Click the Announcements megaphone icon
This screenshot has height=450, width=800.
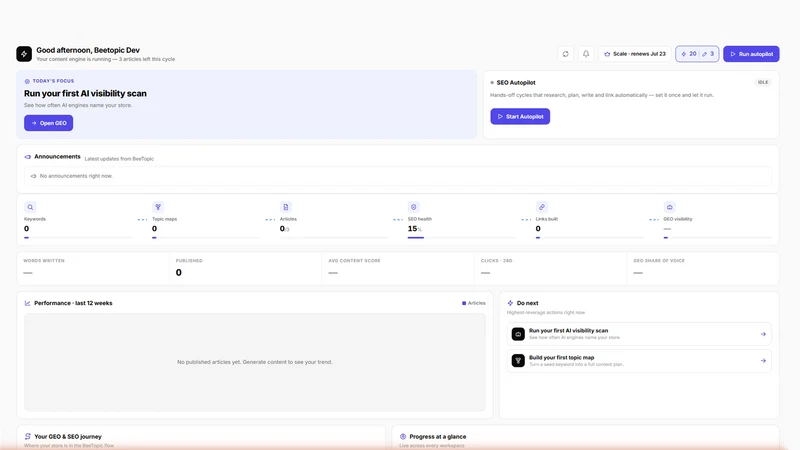28,157
